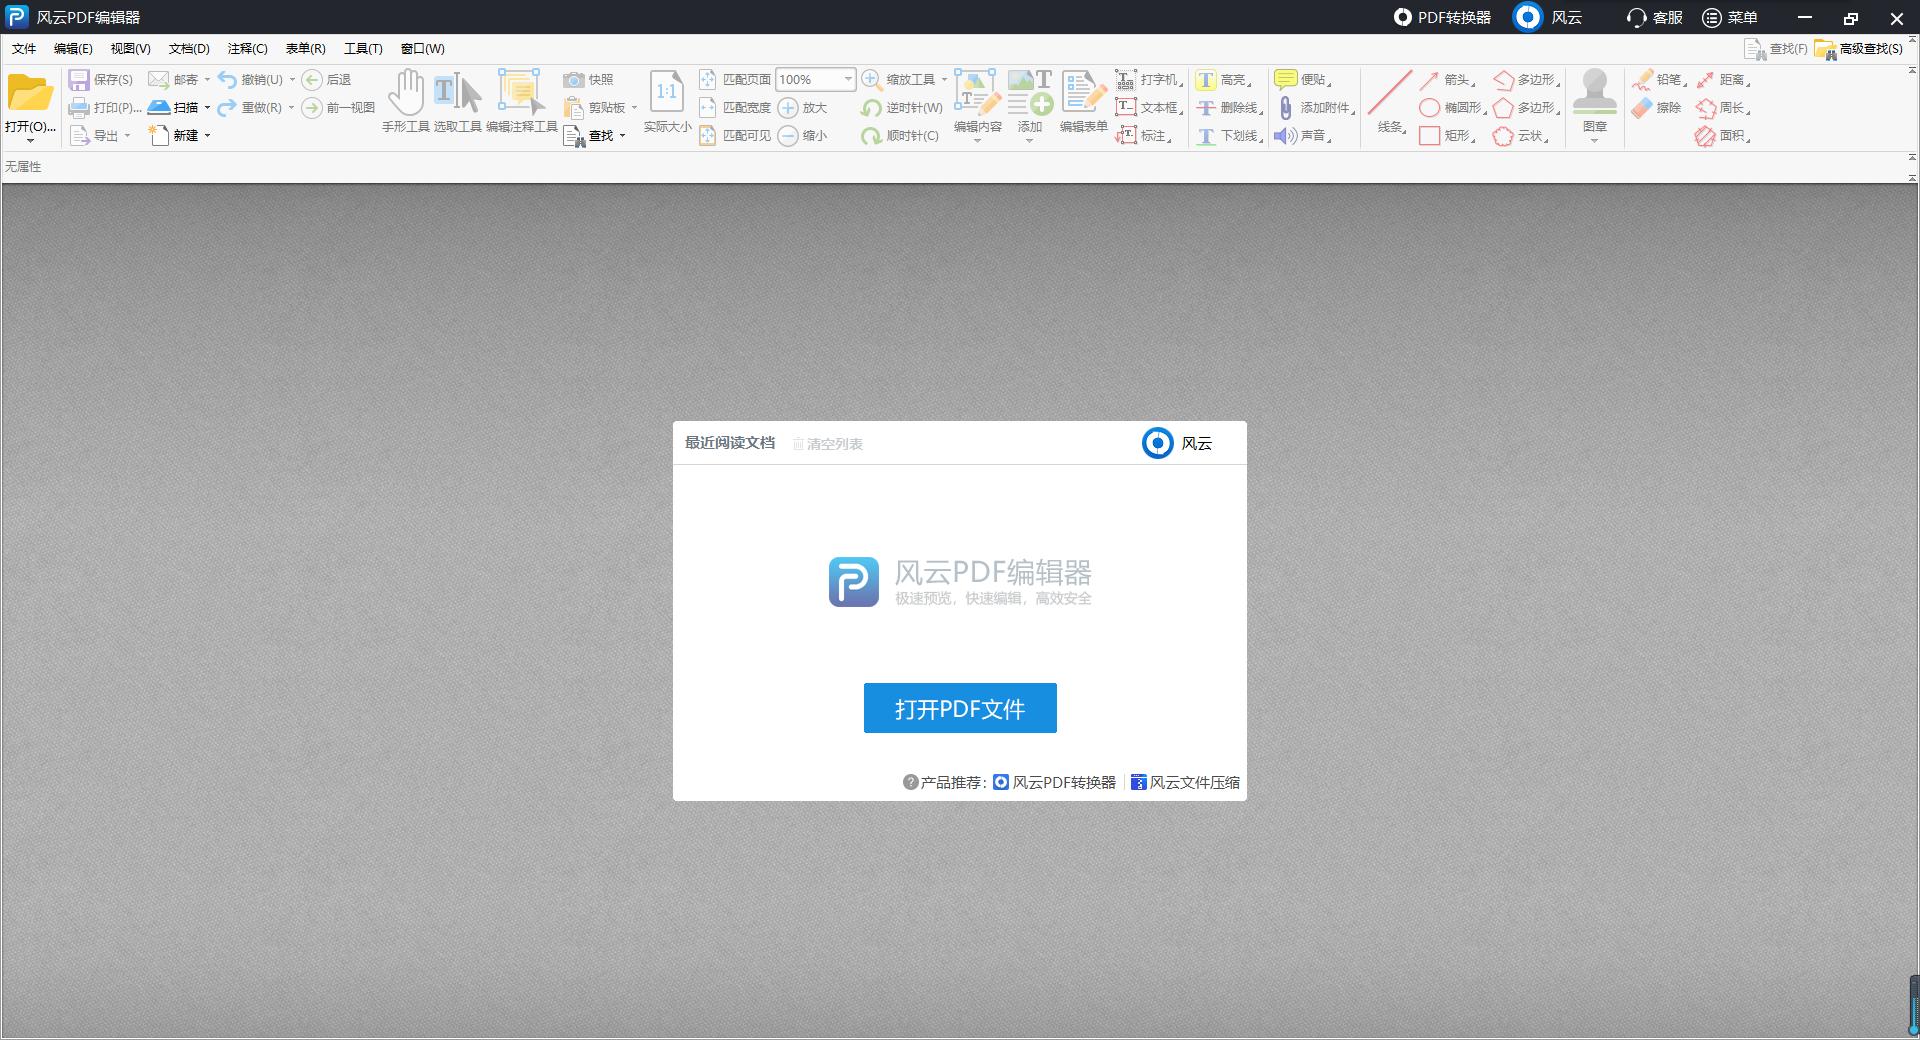Click the Zoom Out (缩小) minus icon
Image resolution: width=1920 pixels, height=1040 pixels.
point(788,136)
